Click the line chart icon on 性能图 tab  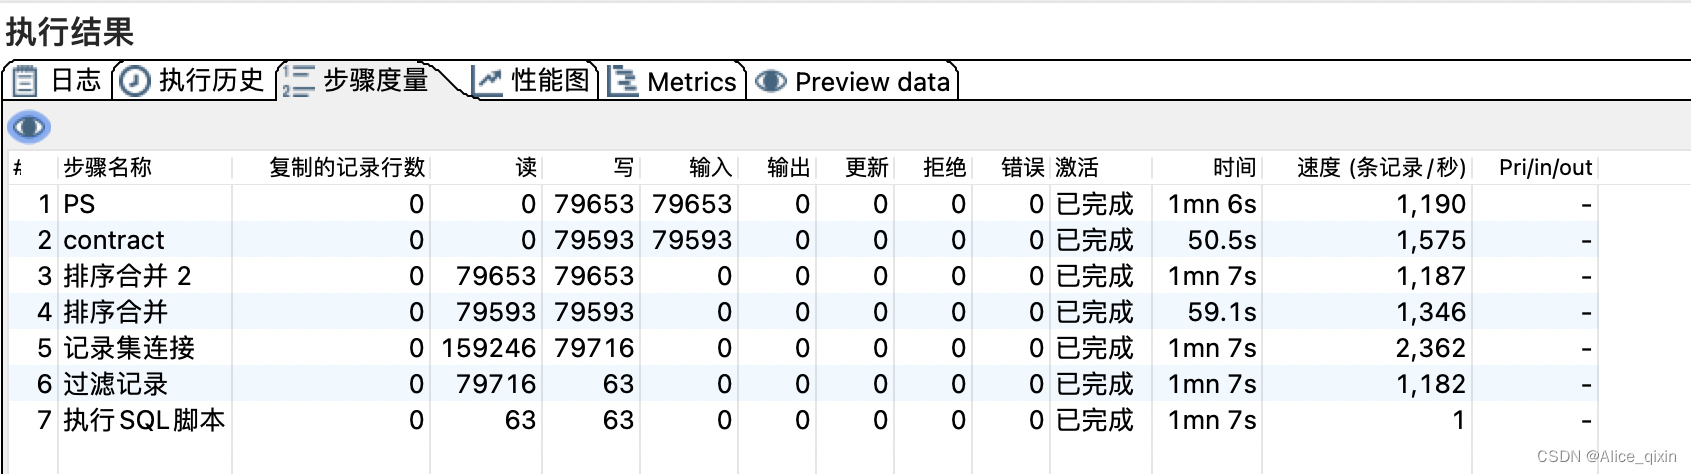click(487, 81)
